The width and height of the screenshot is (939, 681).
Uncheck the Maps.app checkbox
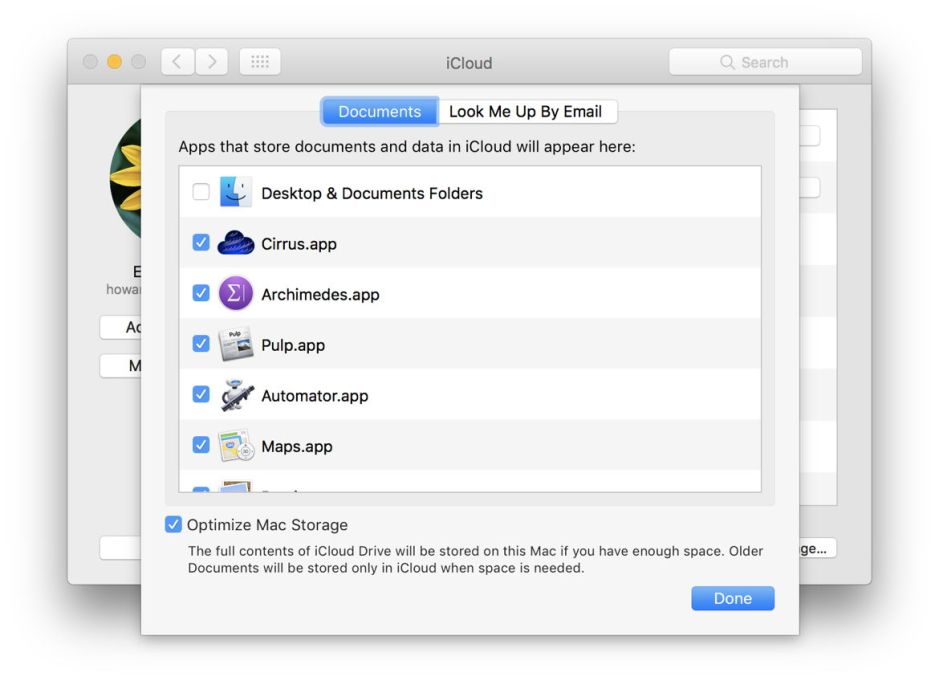click(x=201, y=445)
